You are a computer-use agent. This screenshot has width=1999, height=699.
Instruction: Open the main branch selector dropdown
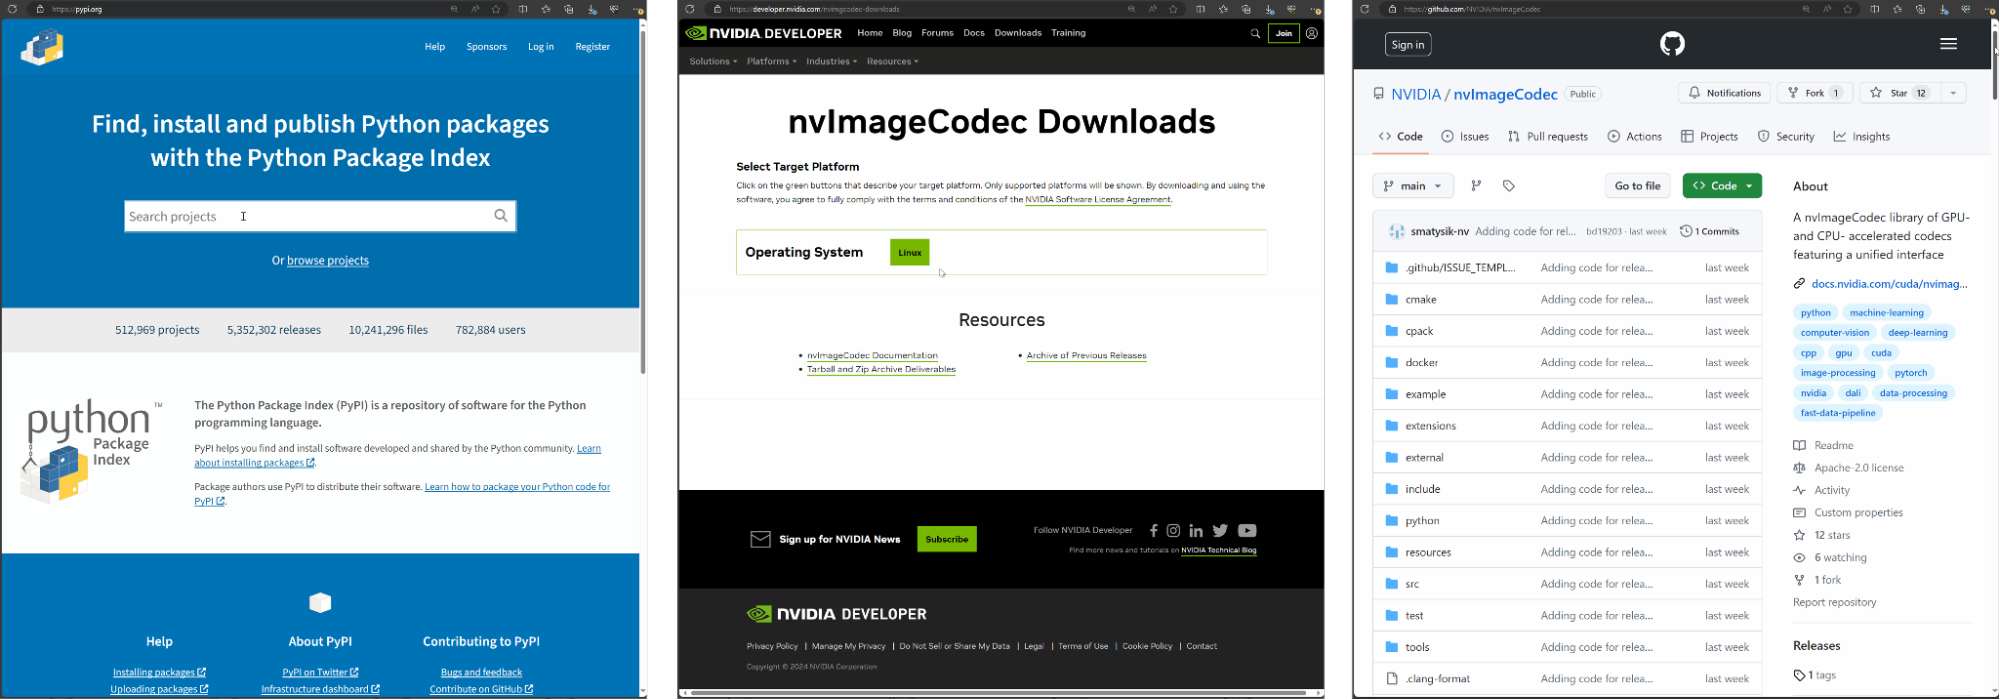coord(1413,186)
